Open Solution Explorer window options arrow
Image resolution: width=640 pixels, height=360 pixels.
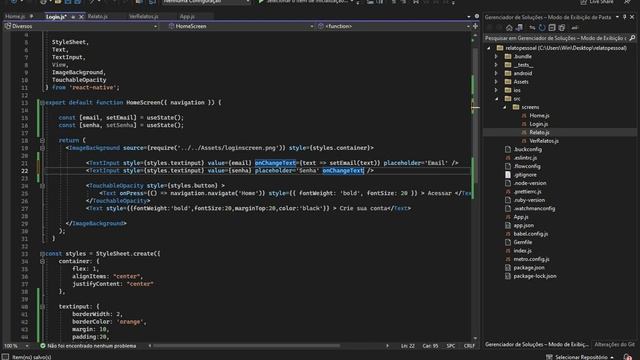[x=617, y=17]
